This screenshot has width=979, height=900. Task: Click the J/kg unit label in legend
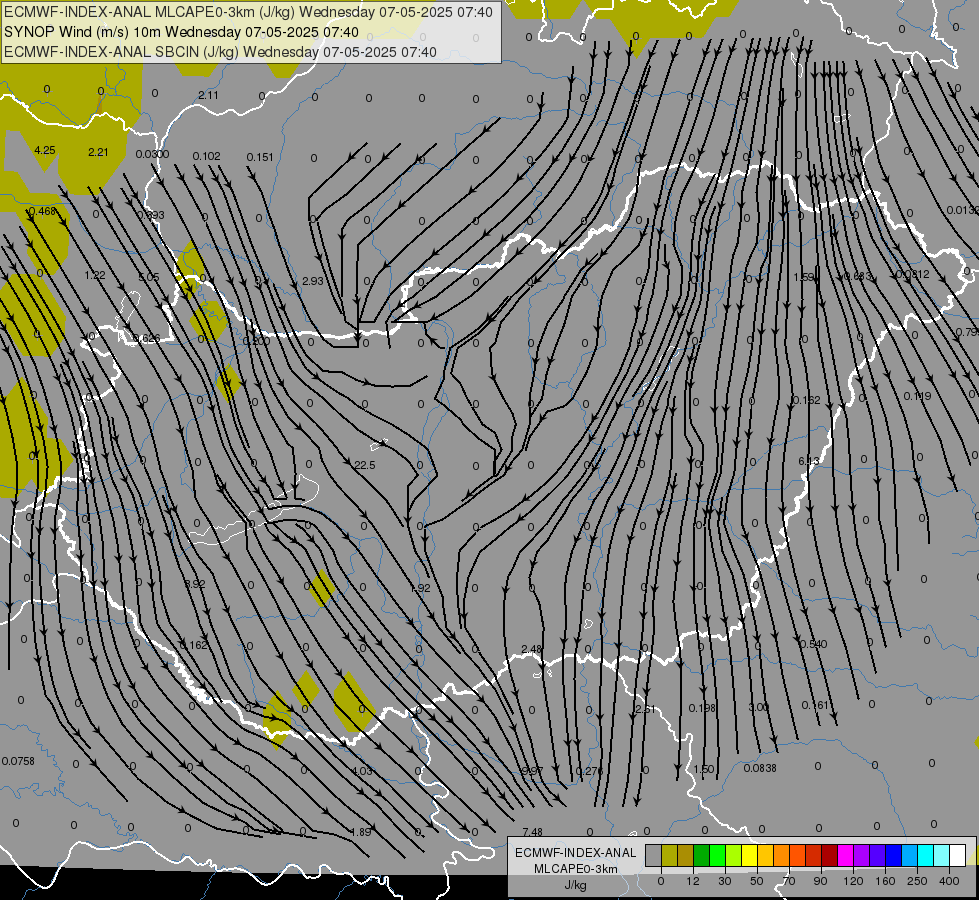point(575,884)
